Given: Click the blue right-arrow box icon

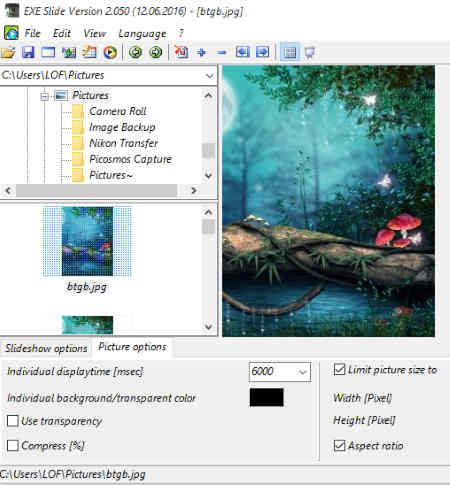Looking at the screenshot, I should (263, 52).
